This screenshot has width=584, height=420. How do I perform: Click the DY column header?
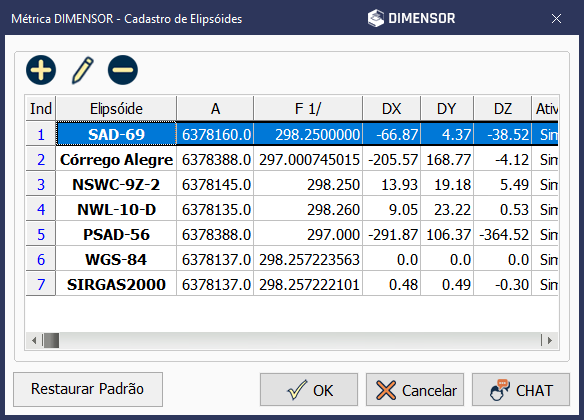point(447,109)
